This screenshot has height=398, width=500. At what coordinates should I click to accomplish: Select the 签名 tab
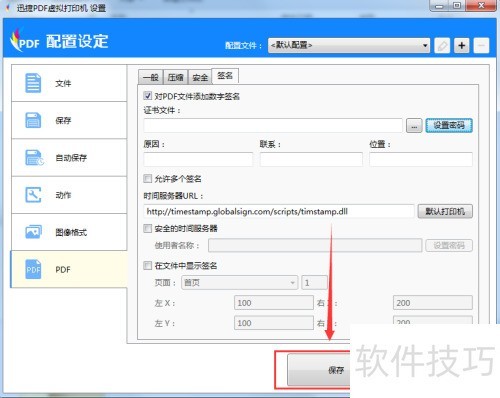225,76
